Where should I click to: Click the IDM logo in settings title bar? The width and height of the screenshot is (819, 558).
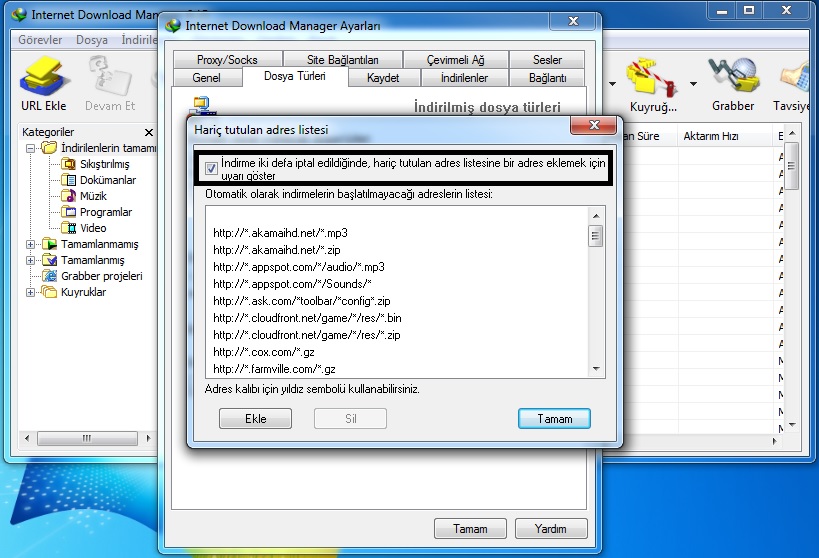coord(173,26)
